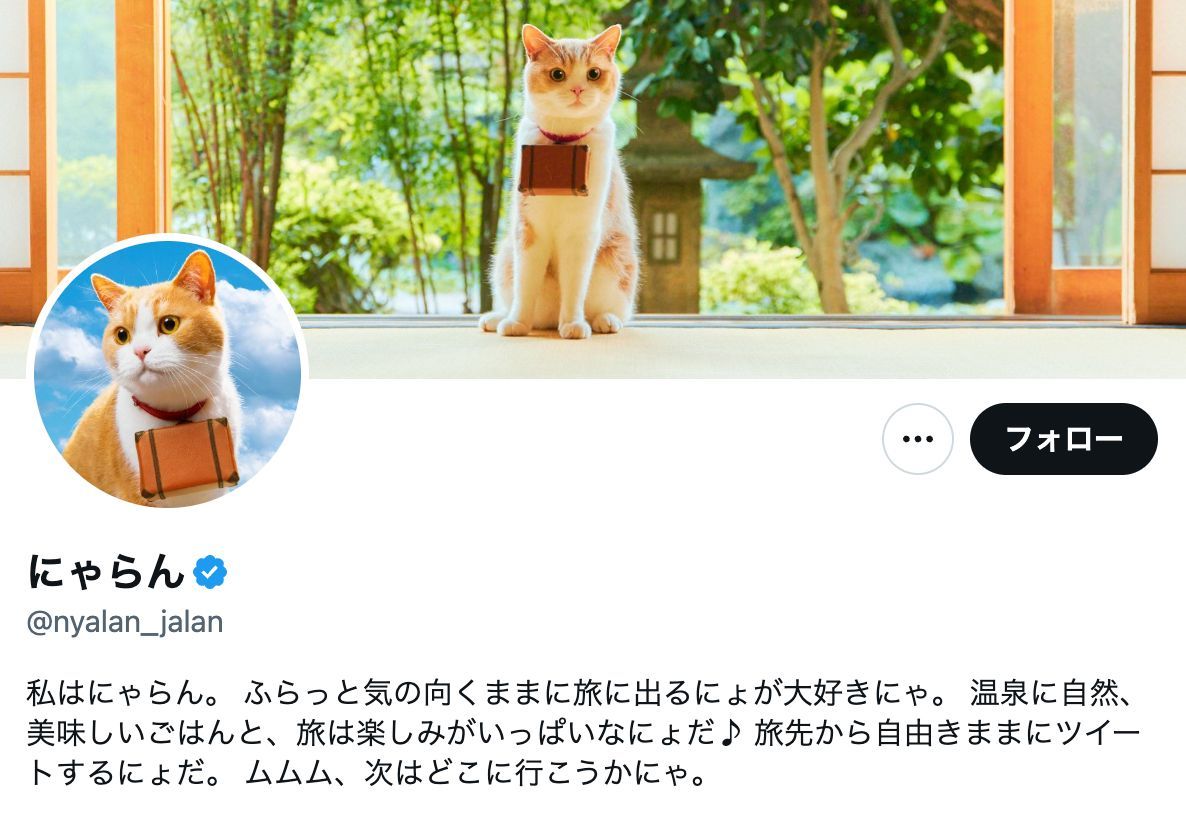Viewport: 1186px width, 820px height.
Task: Open the garden header banner image
Action: pyautogui.click(x=593, y=189)
